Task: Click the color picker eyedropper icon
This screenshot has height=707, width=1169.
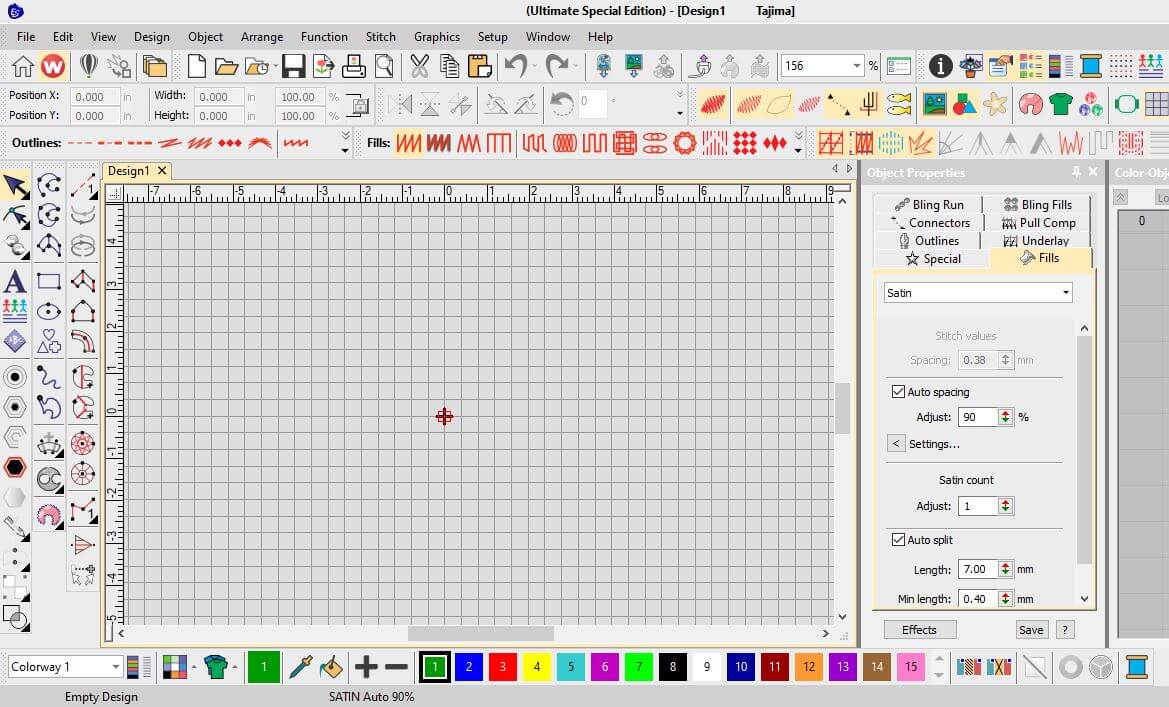Action: point(300,667)
